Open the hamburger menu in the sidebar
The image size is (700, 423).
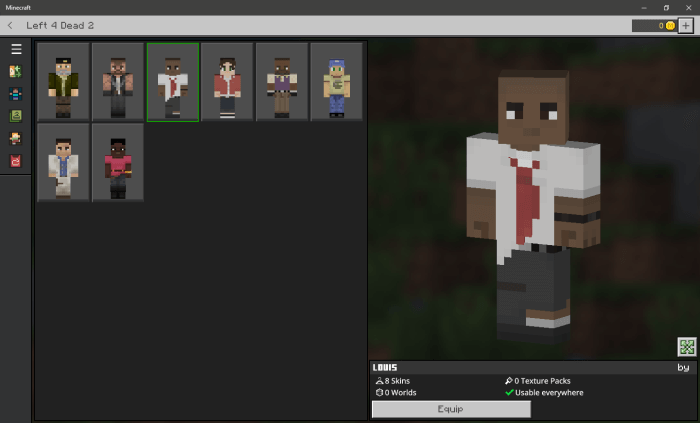pos(16,49)
